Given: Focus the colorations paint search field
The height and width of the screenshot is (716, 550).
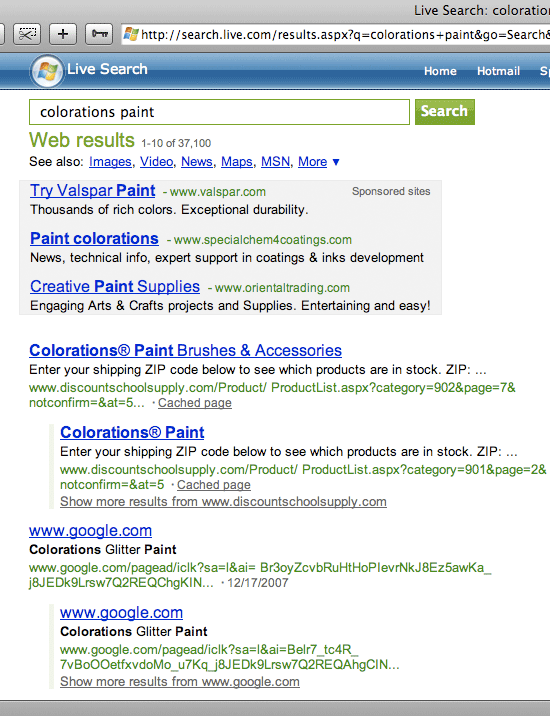Looking at the screenshot, I should tap(219, 112).
